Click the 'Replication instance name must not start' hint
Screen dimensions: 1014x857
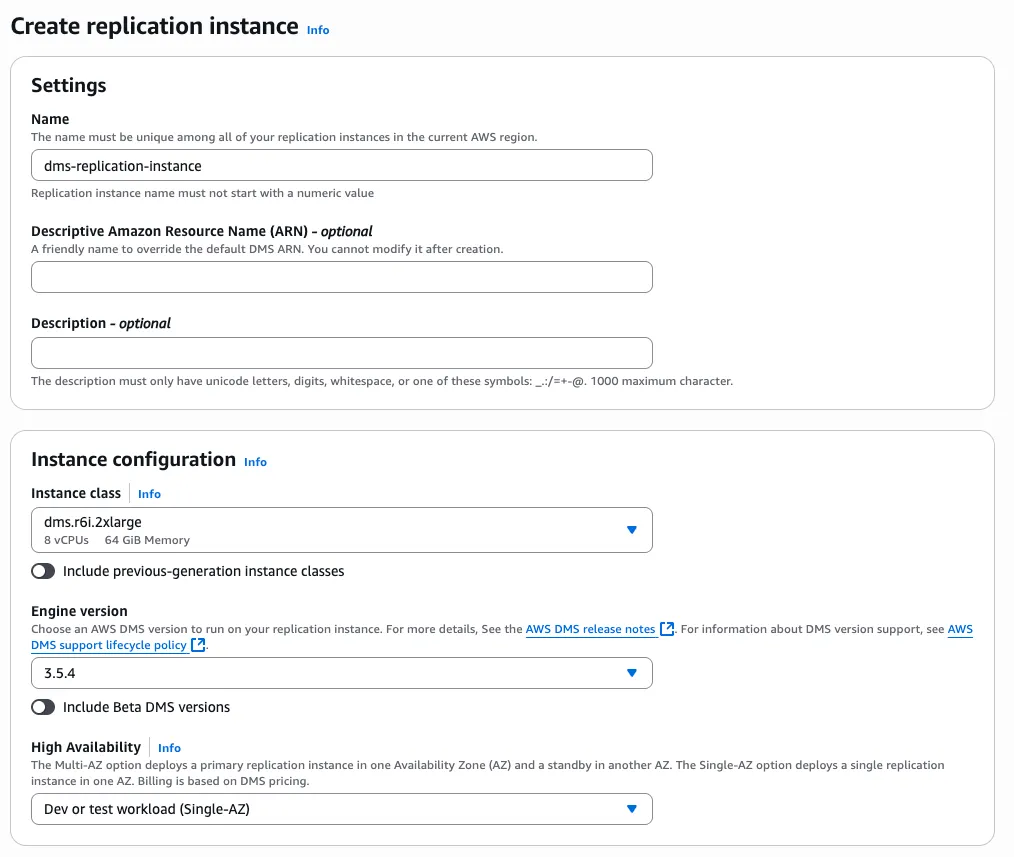(x=202, y=193)
